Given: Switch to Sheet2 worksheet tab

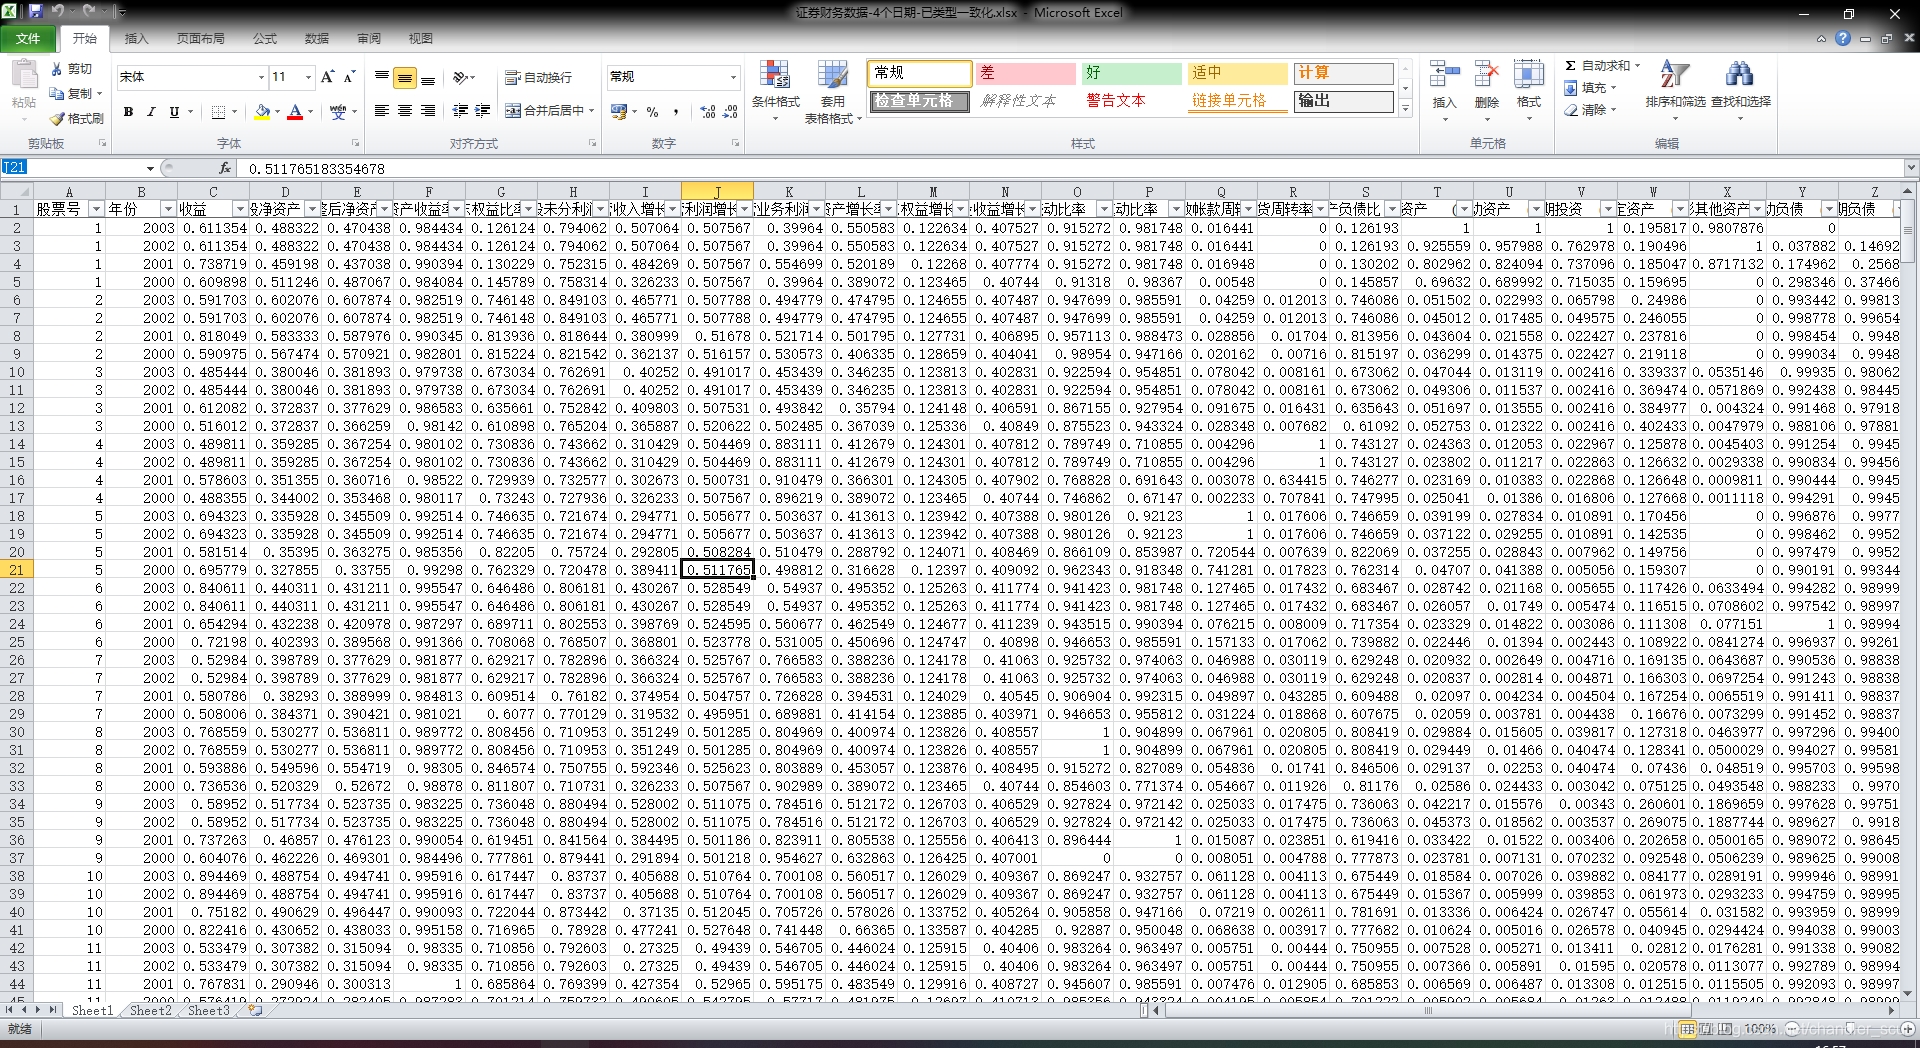Looking at the screenshot, I should pos(151,1010).
